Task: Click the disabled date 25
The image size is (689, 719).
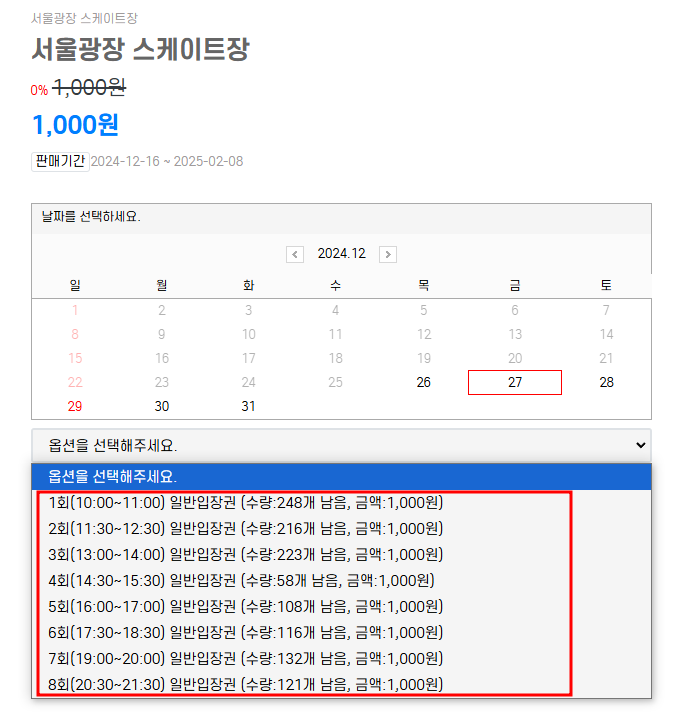Action: [336, 382]
